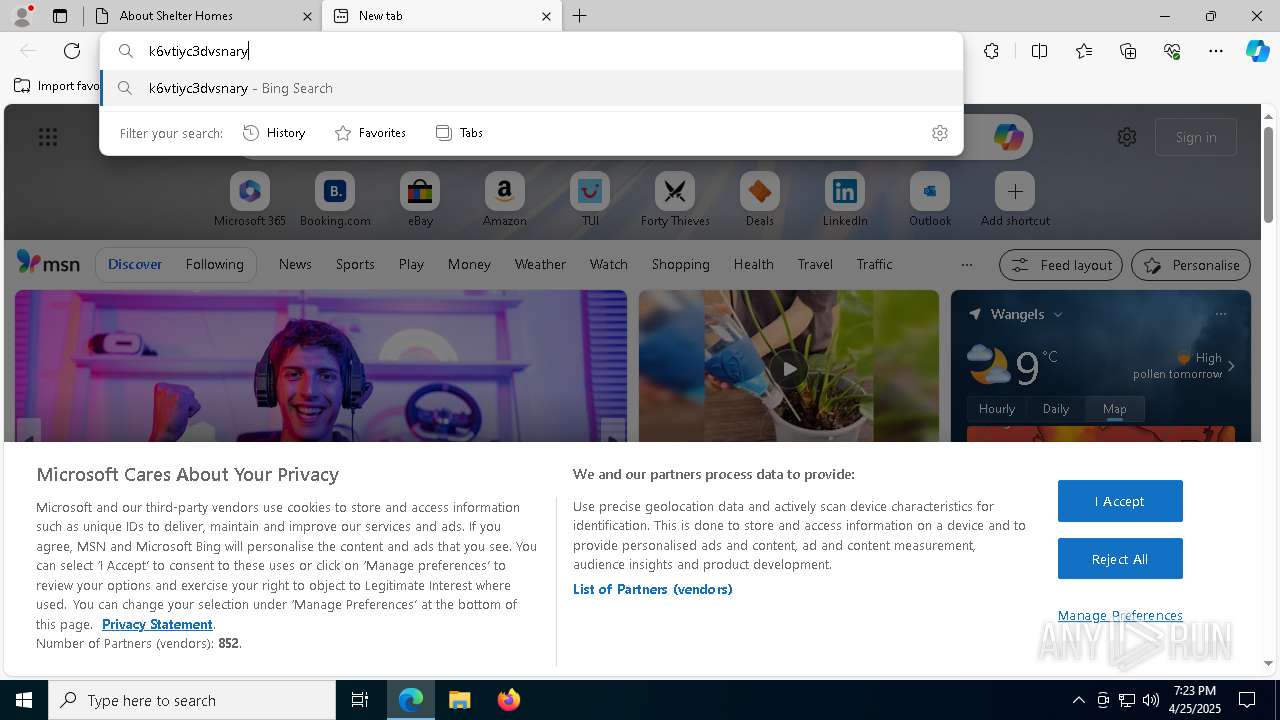
Task: Switch weather card to Daily tab
Action: 1056,408
